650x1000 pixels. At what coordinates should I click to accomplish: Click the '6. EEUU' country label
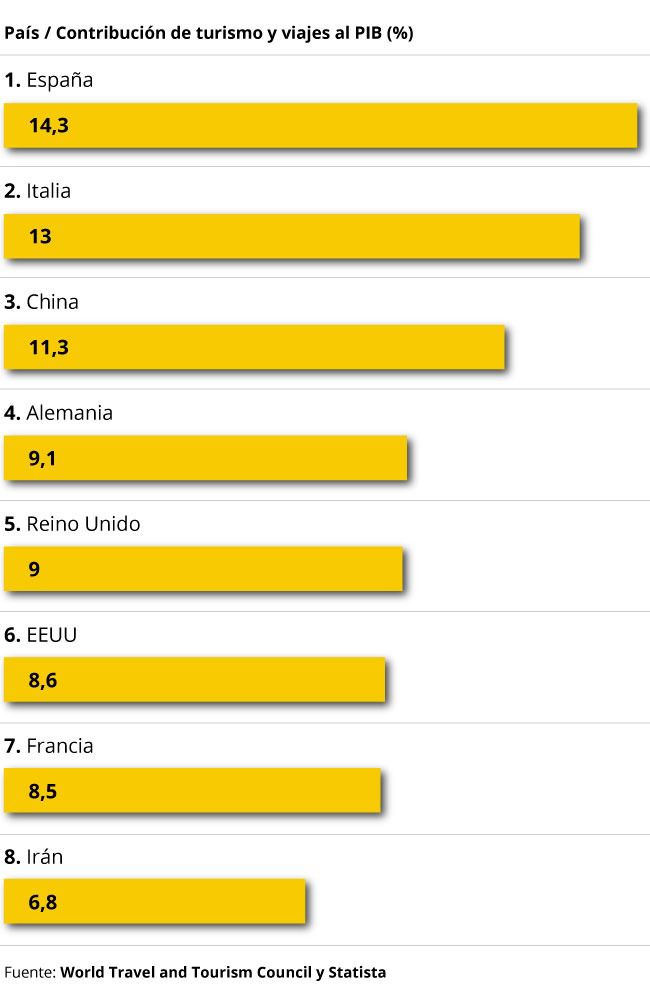[41, 635]
